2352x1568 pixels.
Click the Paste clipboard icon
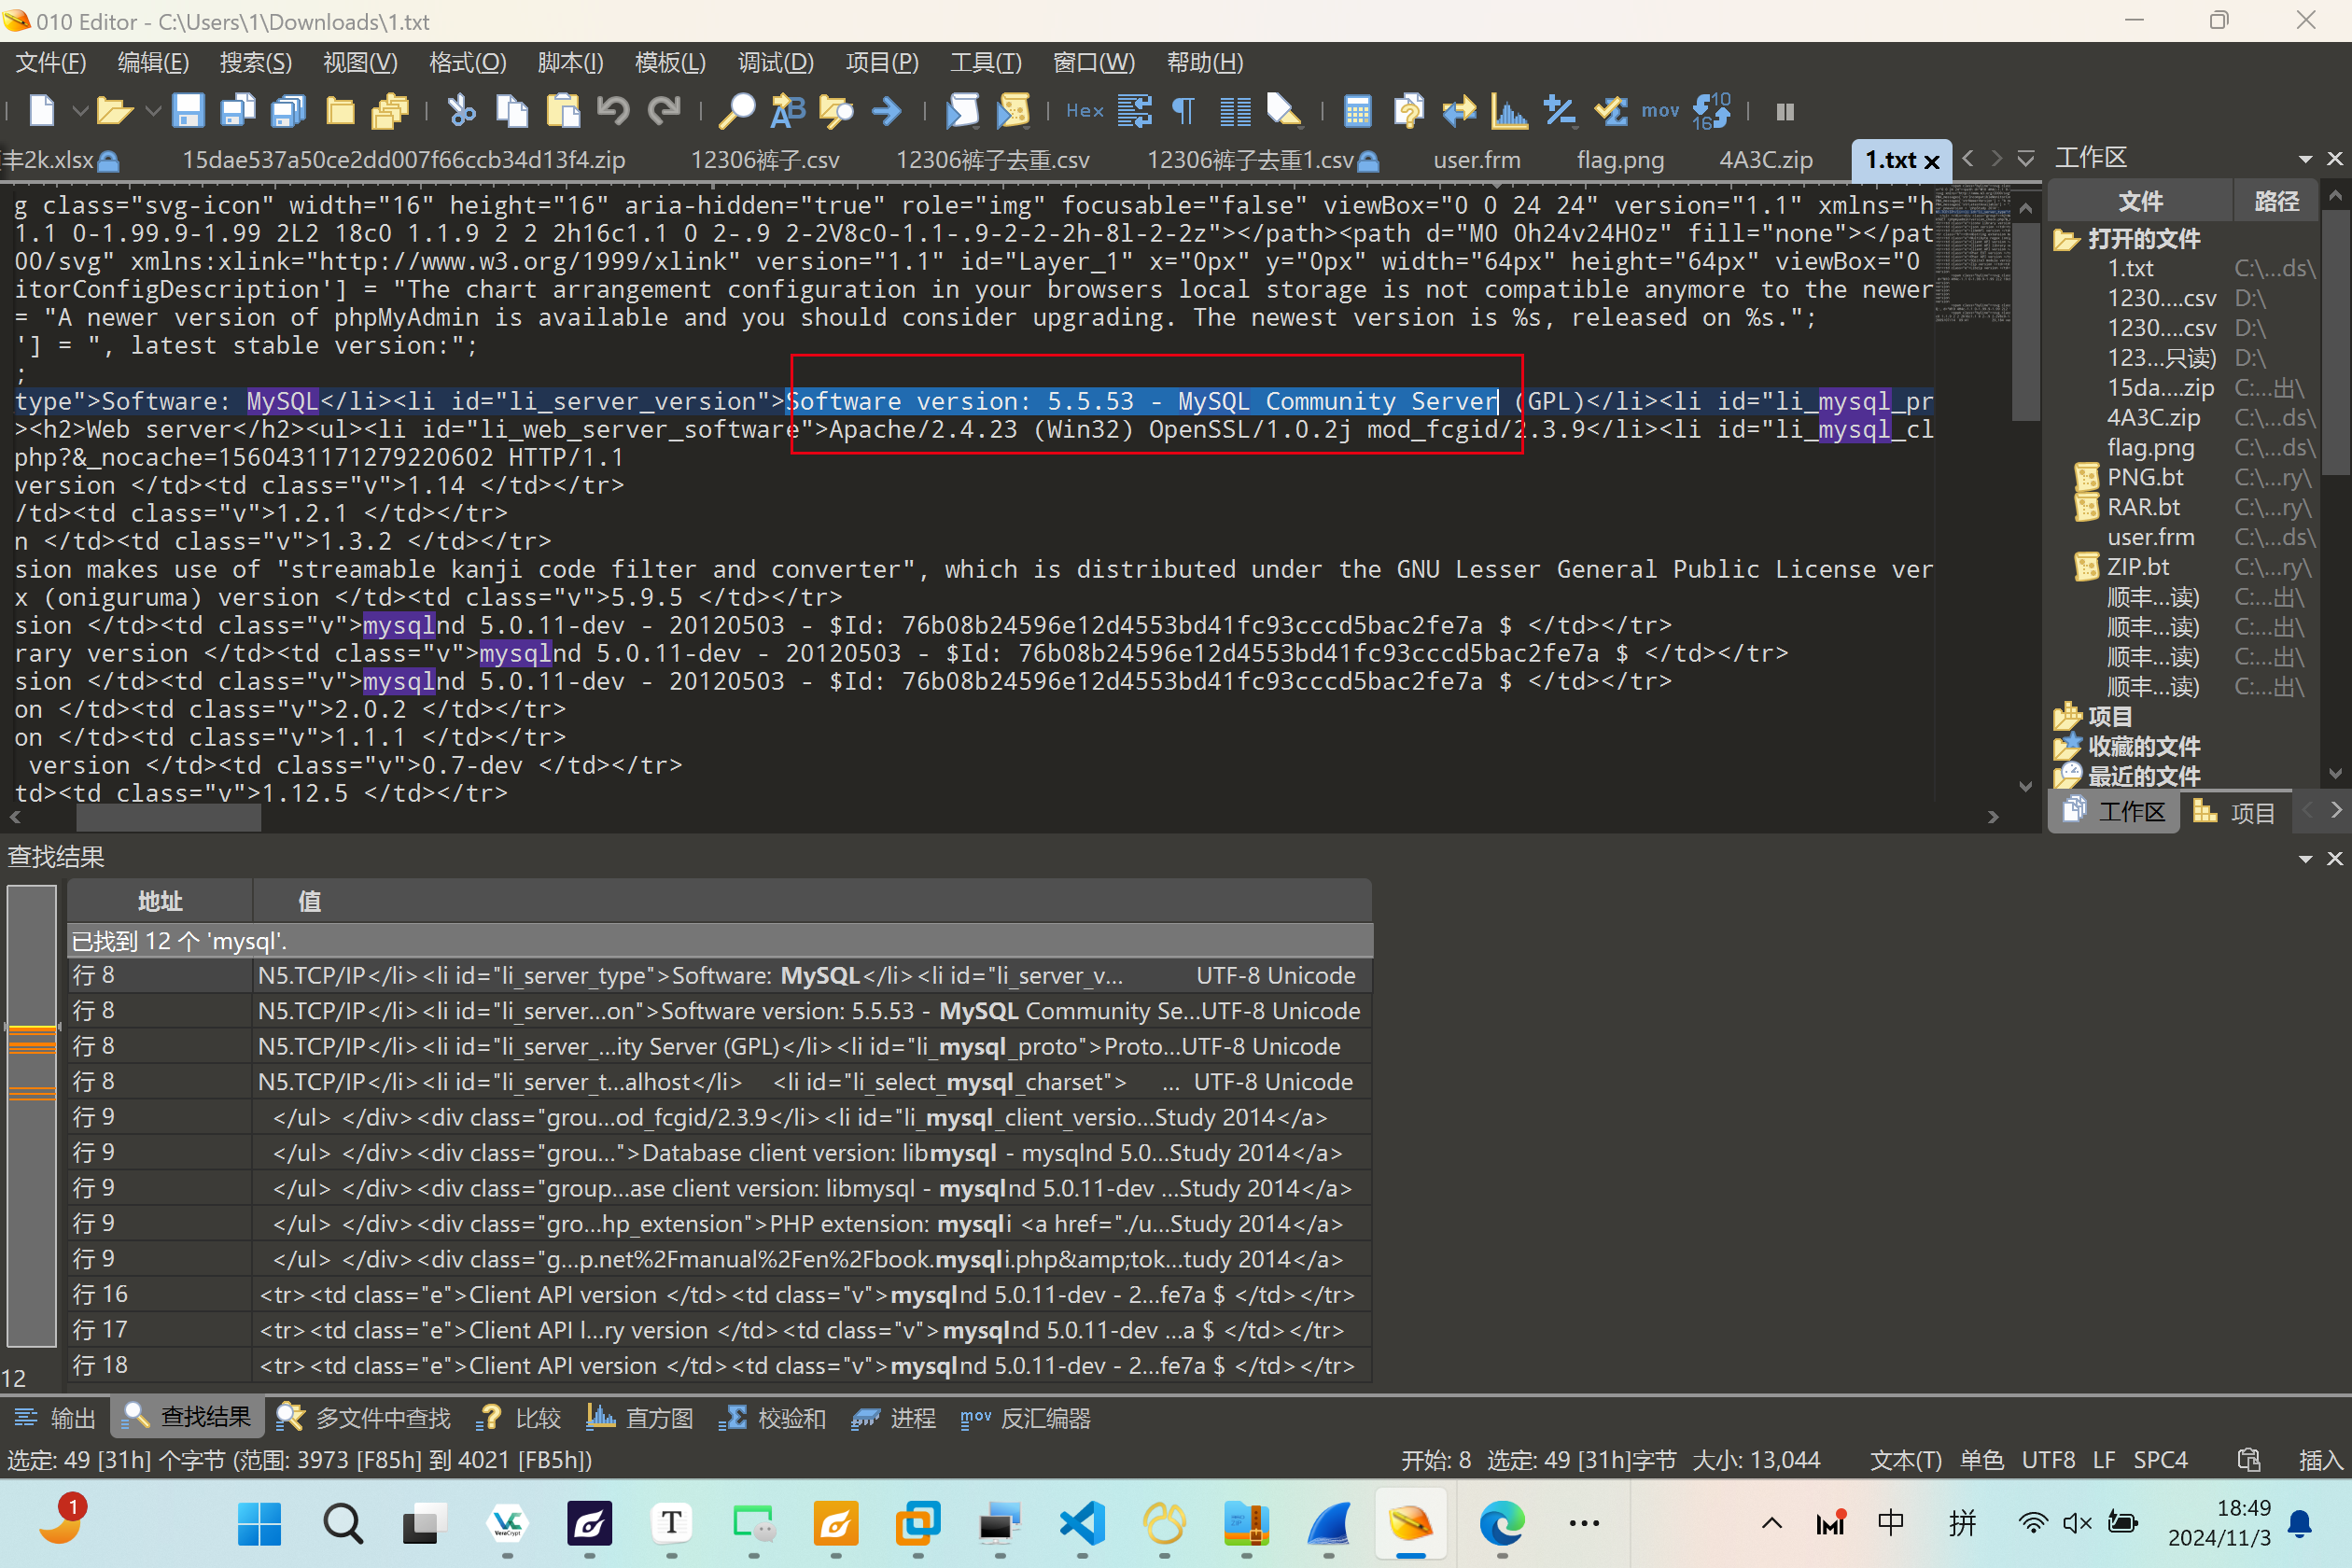coord(563,111)
